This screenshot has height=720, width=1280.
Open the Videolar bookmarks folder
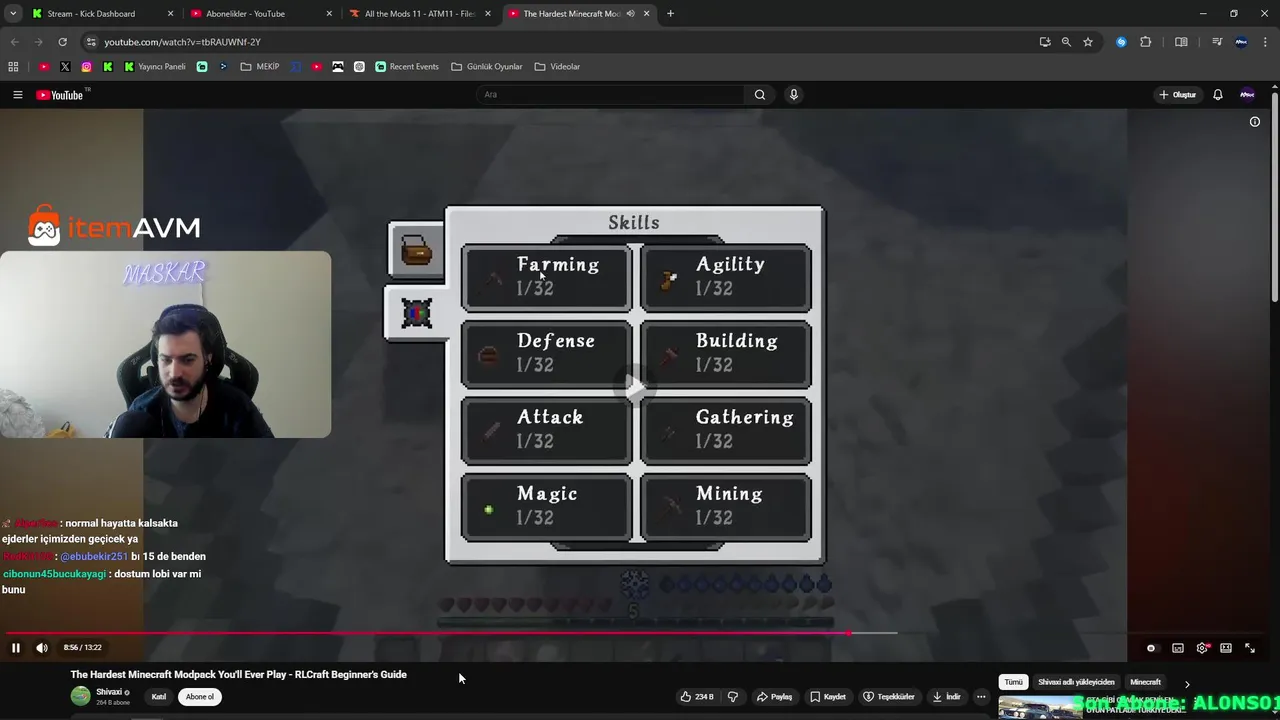pyautogui.click(x=557, y=67)
